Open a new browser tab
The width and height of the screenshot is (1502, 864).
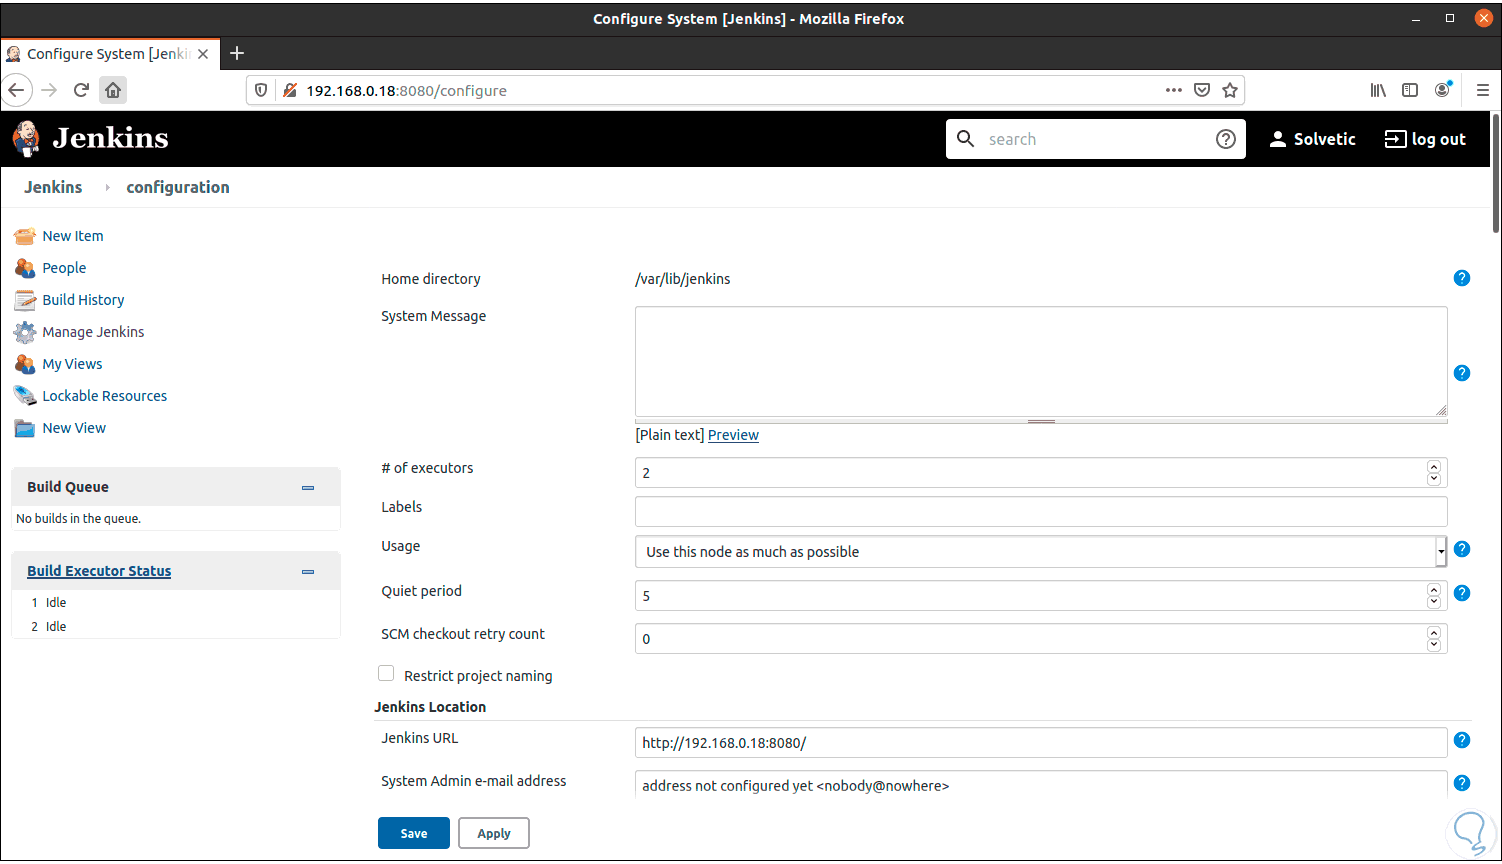[x=237, y=54]
